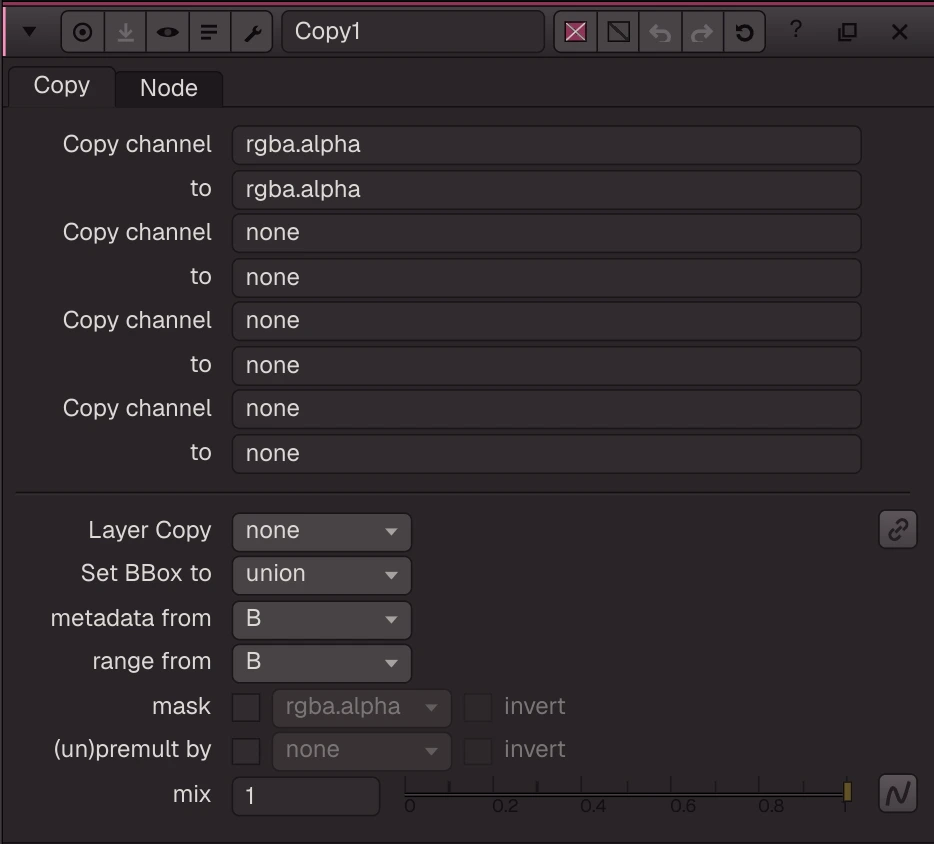Close the Copy1 properties panel
Viewport: 934px width, 844px height.
click(x=899, y=32)
